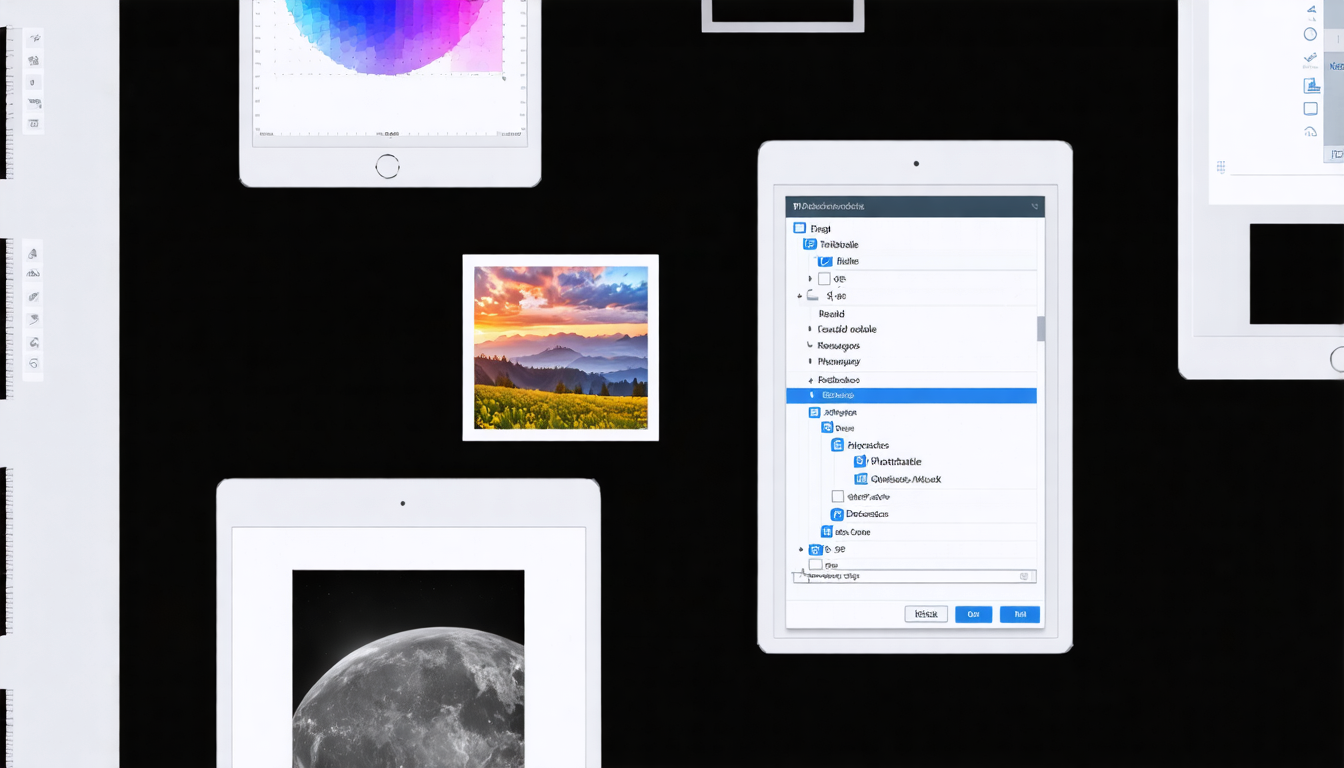
Task: Click the text field at the dialog bottom
Action: tap(914, 576)
